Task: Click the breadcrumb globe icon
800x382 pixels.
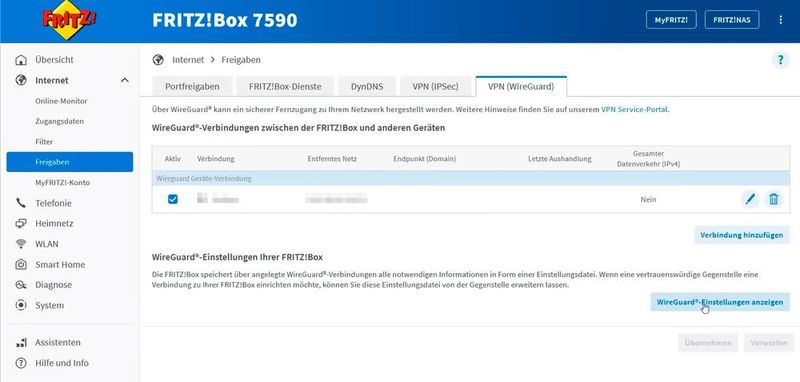Action: click(158, 60)
